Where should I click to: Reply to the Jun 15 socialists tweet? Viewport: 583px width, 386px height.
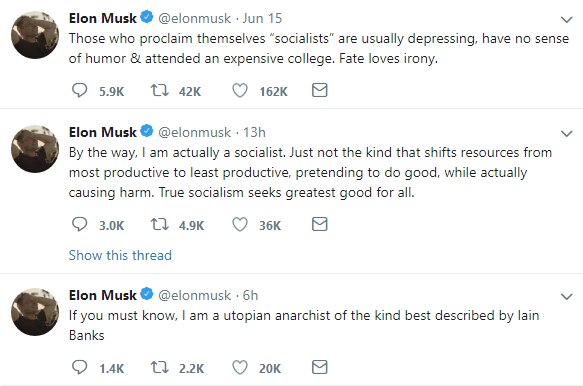click(79, 90)
